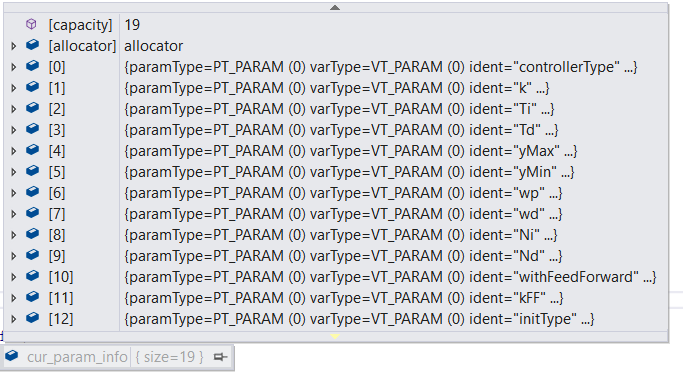Select the value with ident="Td"
Image resolution: width=683 pixels, height=375 pixels.
341,130
